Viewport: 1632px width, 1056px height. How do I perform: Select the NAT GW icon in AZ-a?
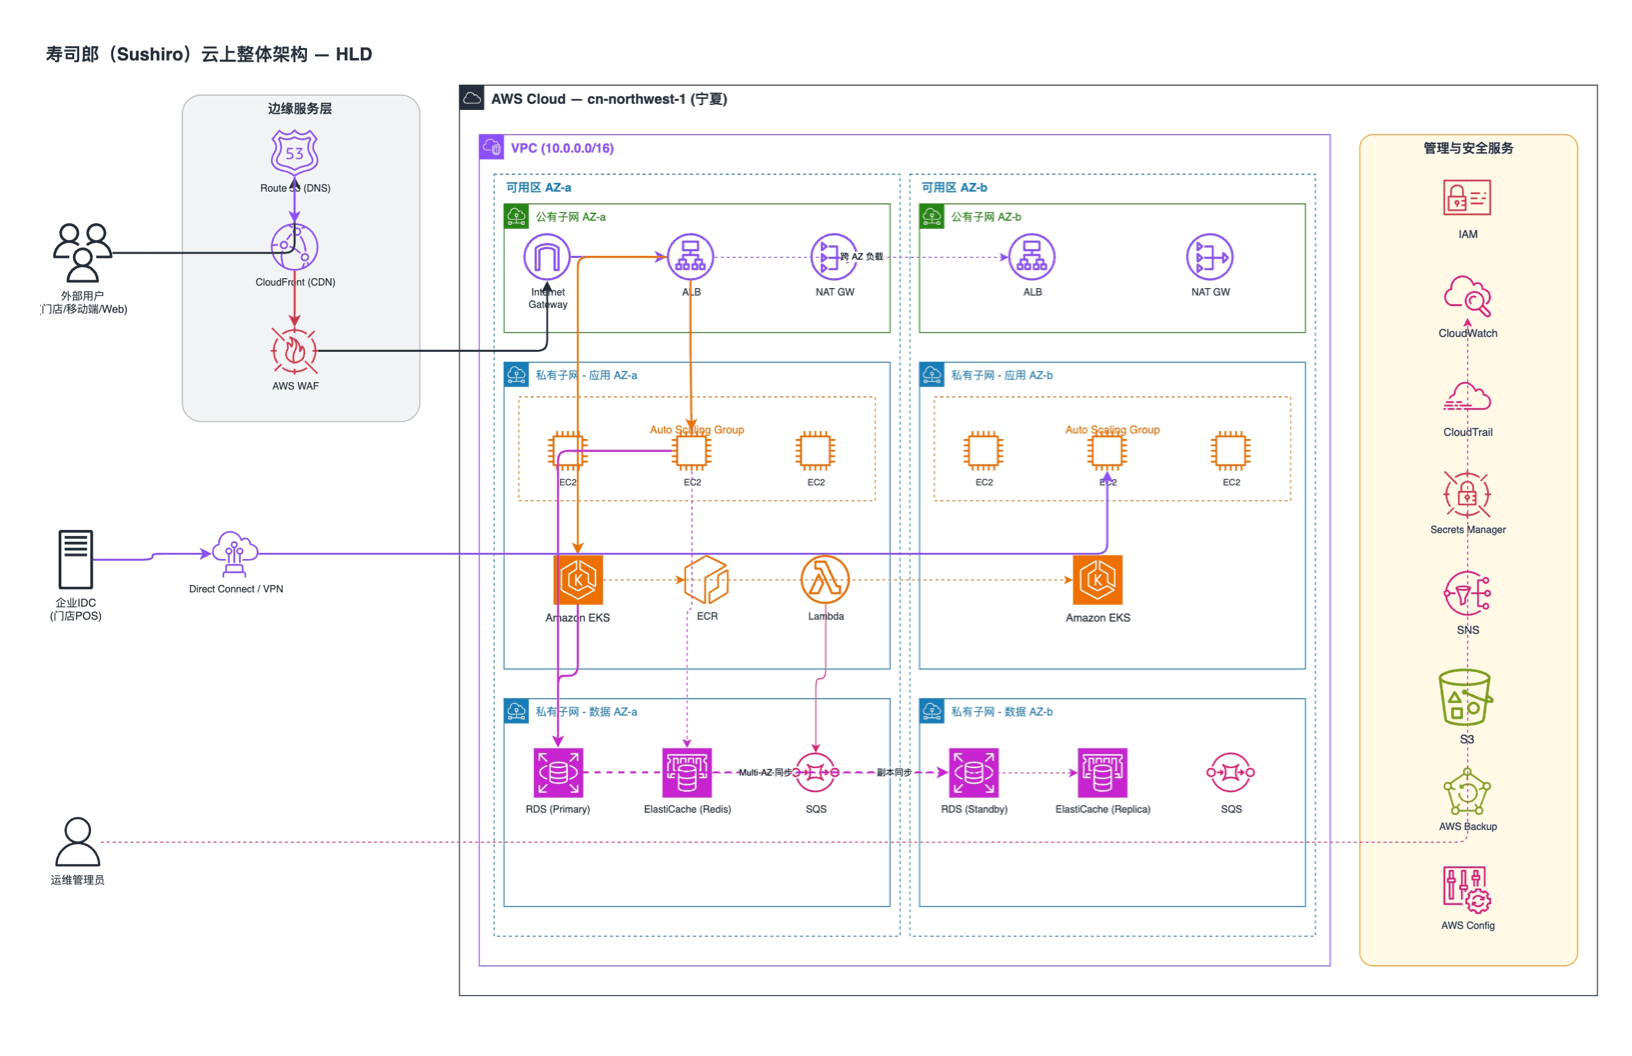pyautogui.click(x=834, y=258)
